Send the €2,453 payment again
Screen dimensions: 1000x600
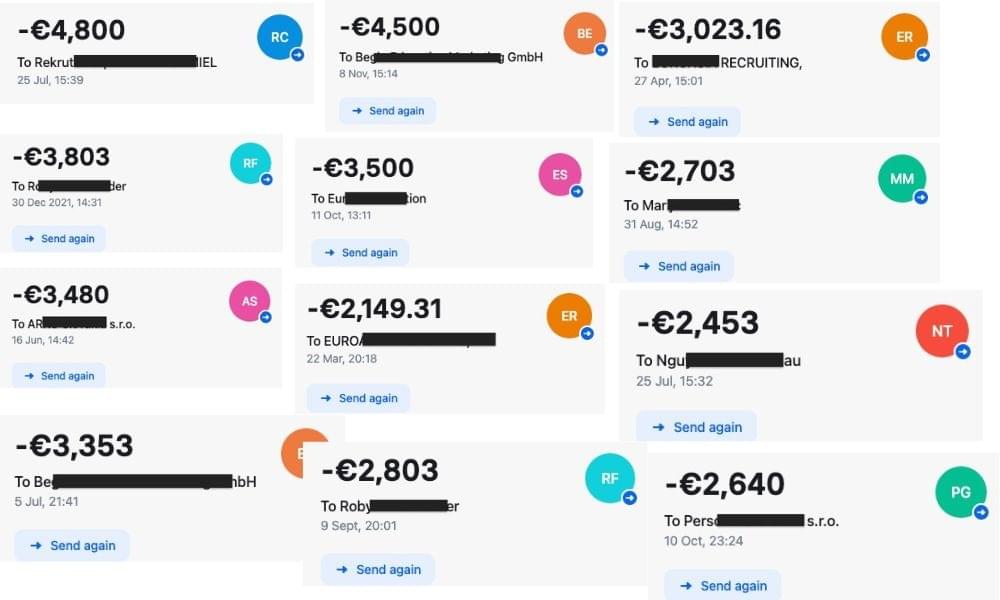pyautogui.click(x=696, y=427)
